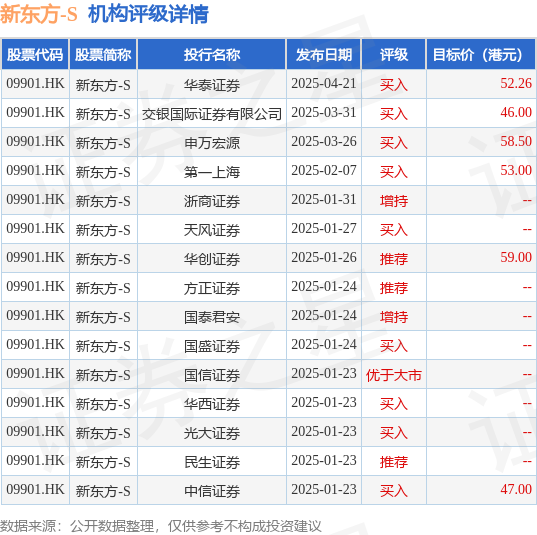Image resolution: width=537 pixels, height=535 pixels.
Task: Click the 数据来源 footer note
Action: tap(161, 526)
